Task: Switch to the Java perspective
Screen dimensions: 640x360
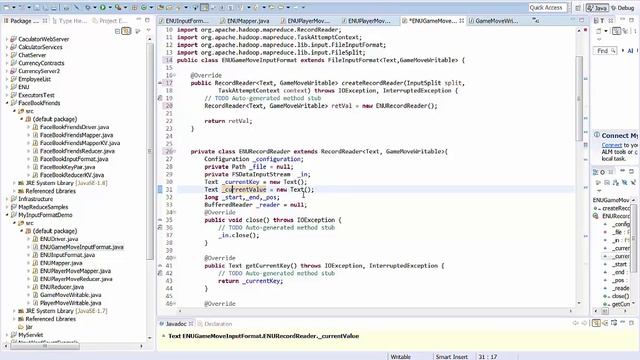Action: point(597,8)
